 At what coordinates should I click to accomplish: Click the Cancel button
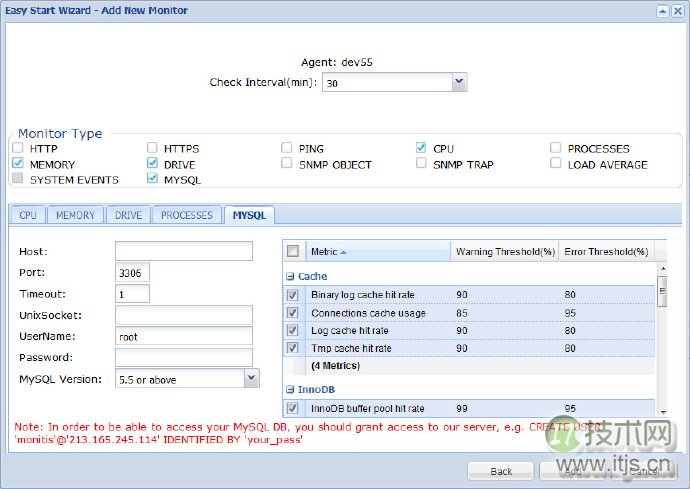click(645, 471)
